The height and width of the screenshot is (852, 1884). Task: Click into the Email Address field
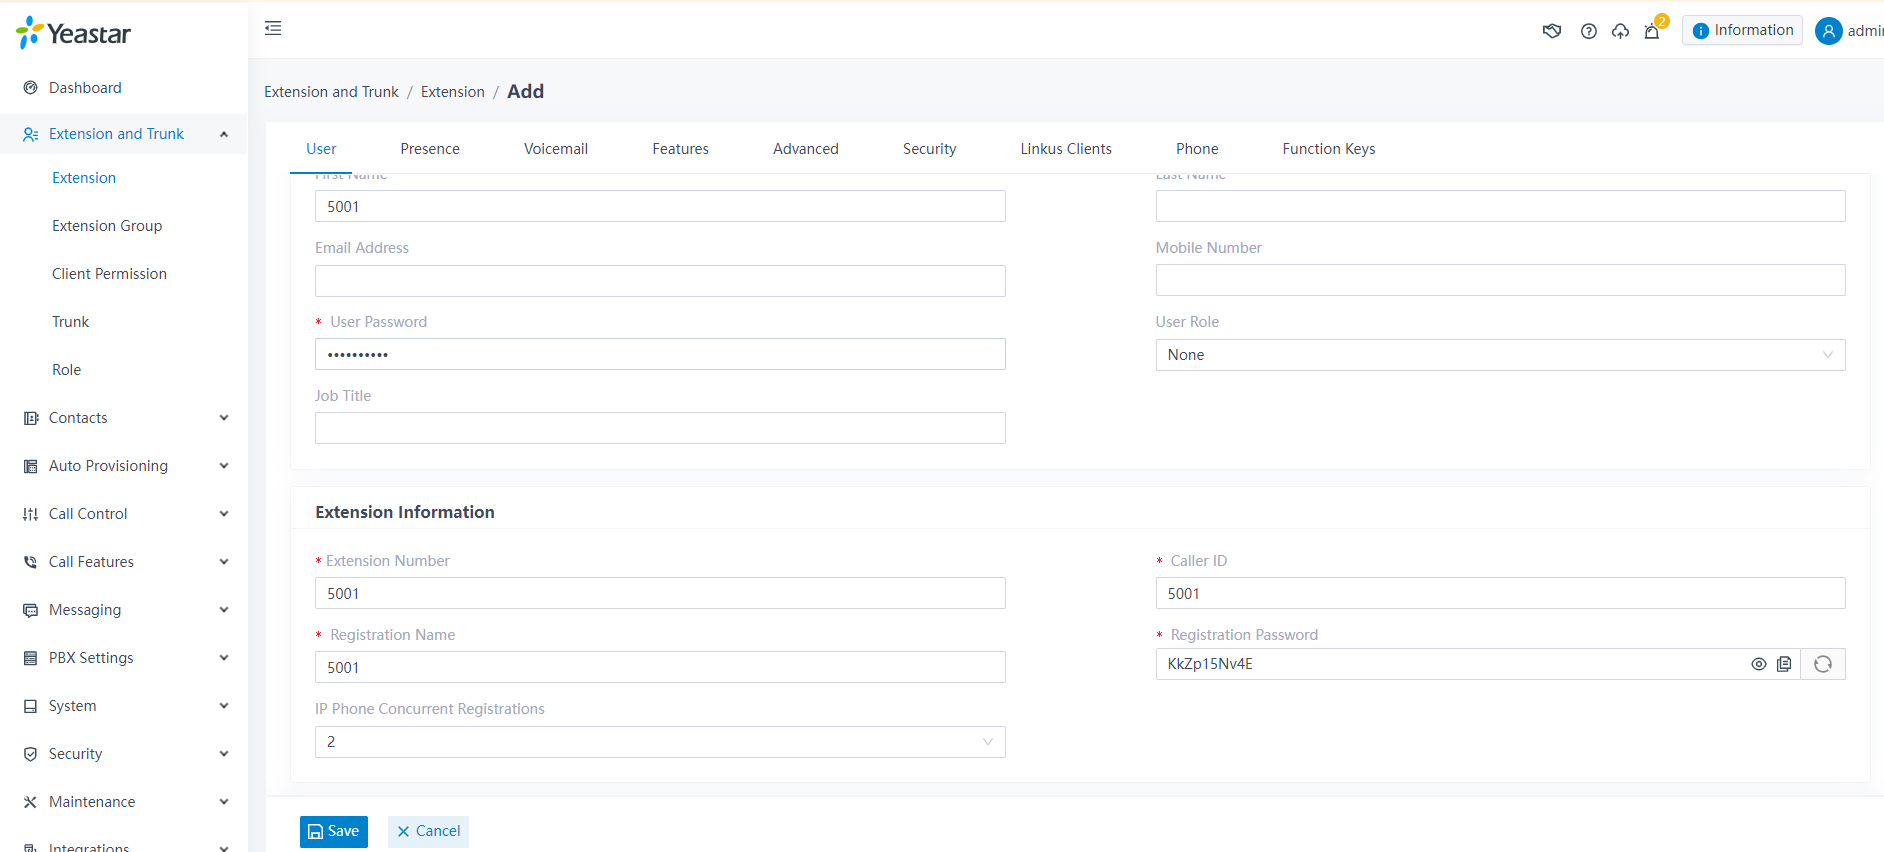660,281
